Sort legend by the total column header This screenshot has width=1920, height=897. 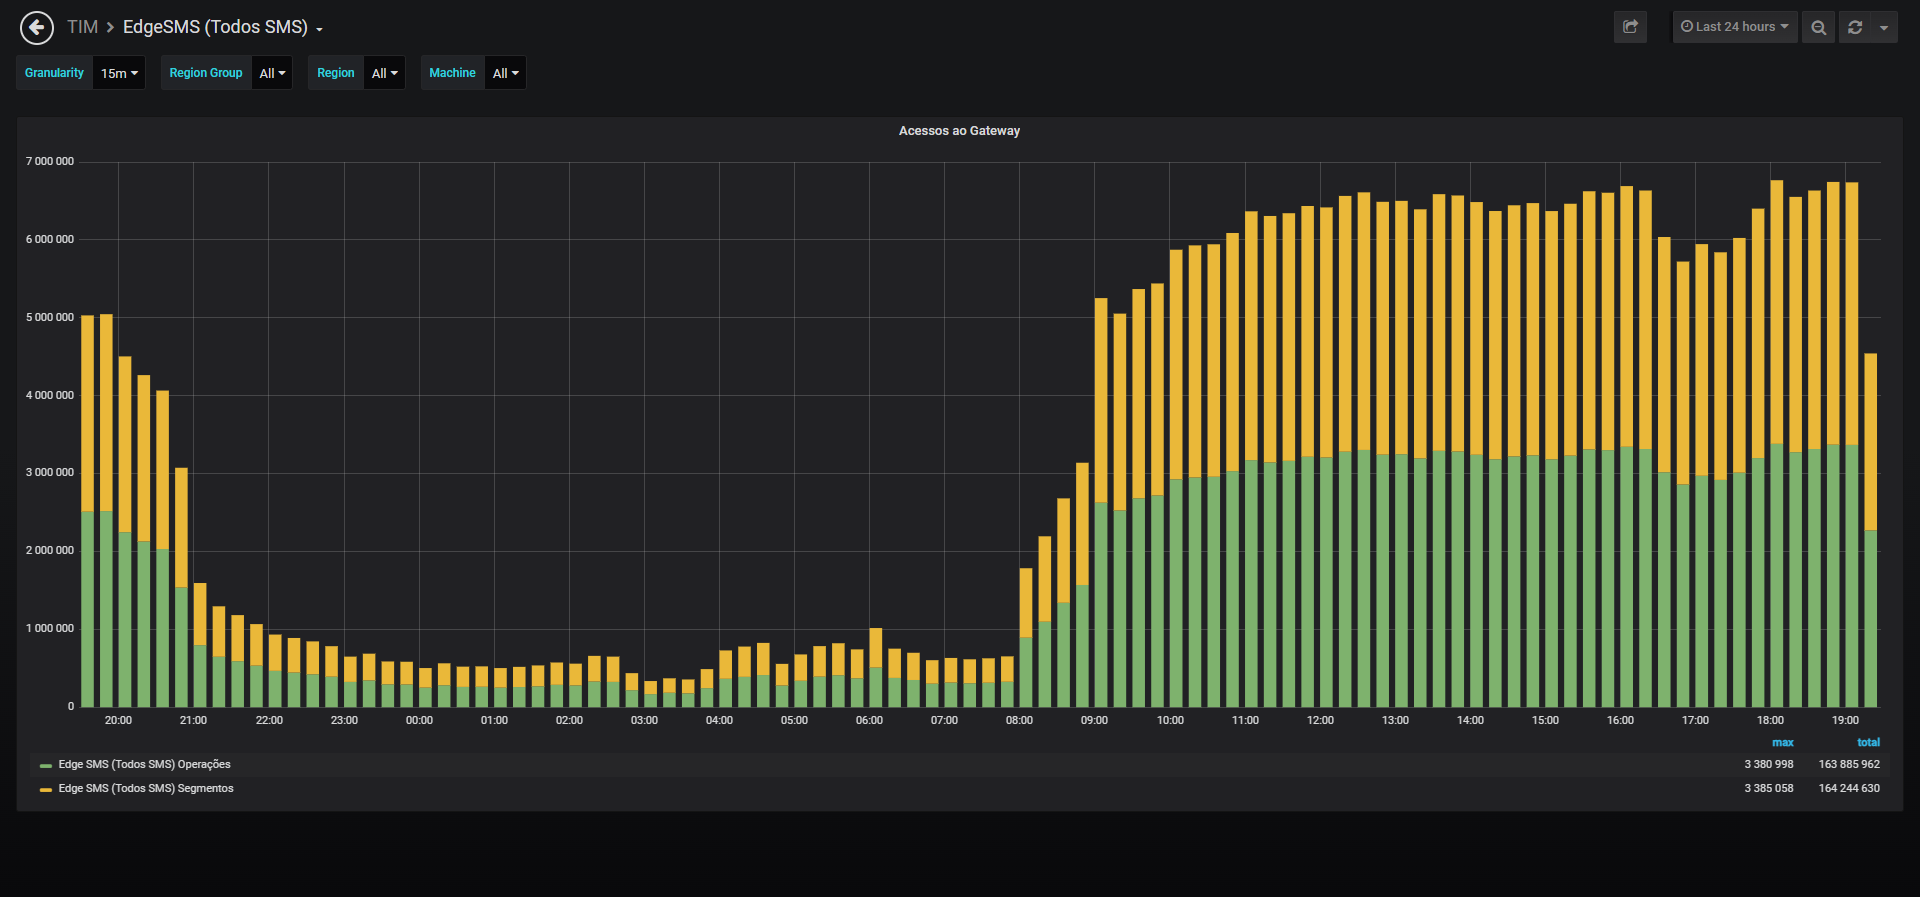[1868, 742]
